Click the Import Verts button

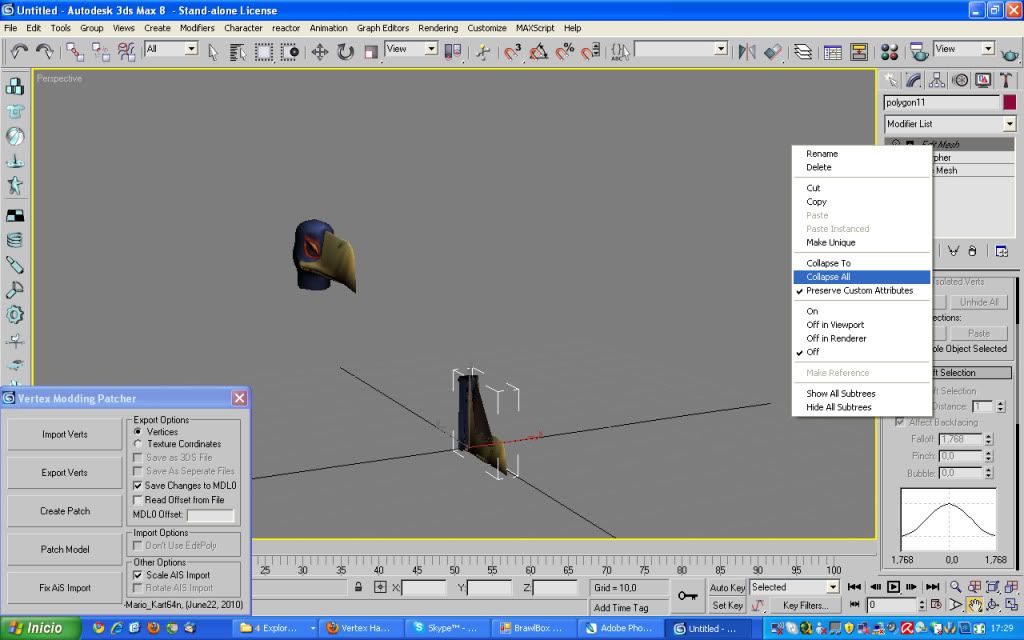[65, 434]
